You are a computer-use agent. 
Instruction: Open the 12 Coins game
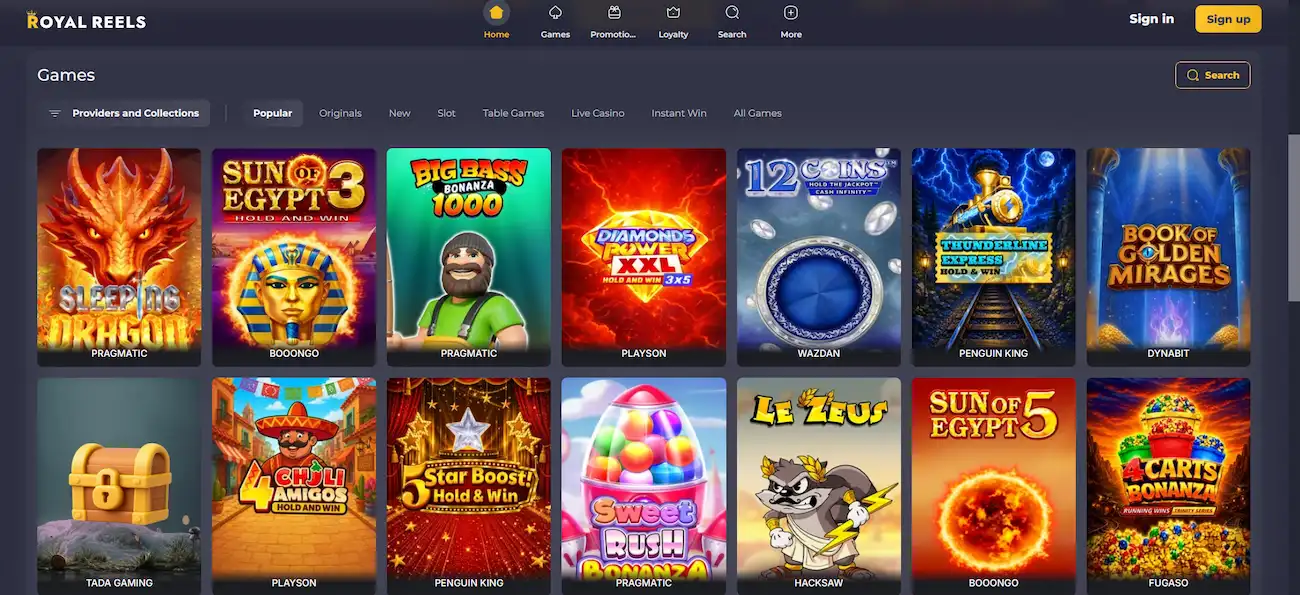pos(819,257)
